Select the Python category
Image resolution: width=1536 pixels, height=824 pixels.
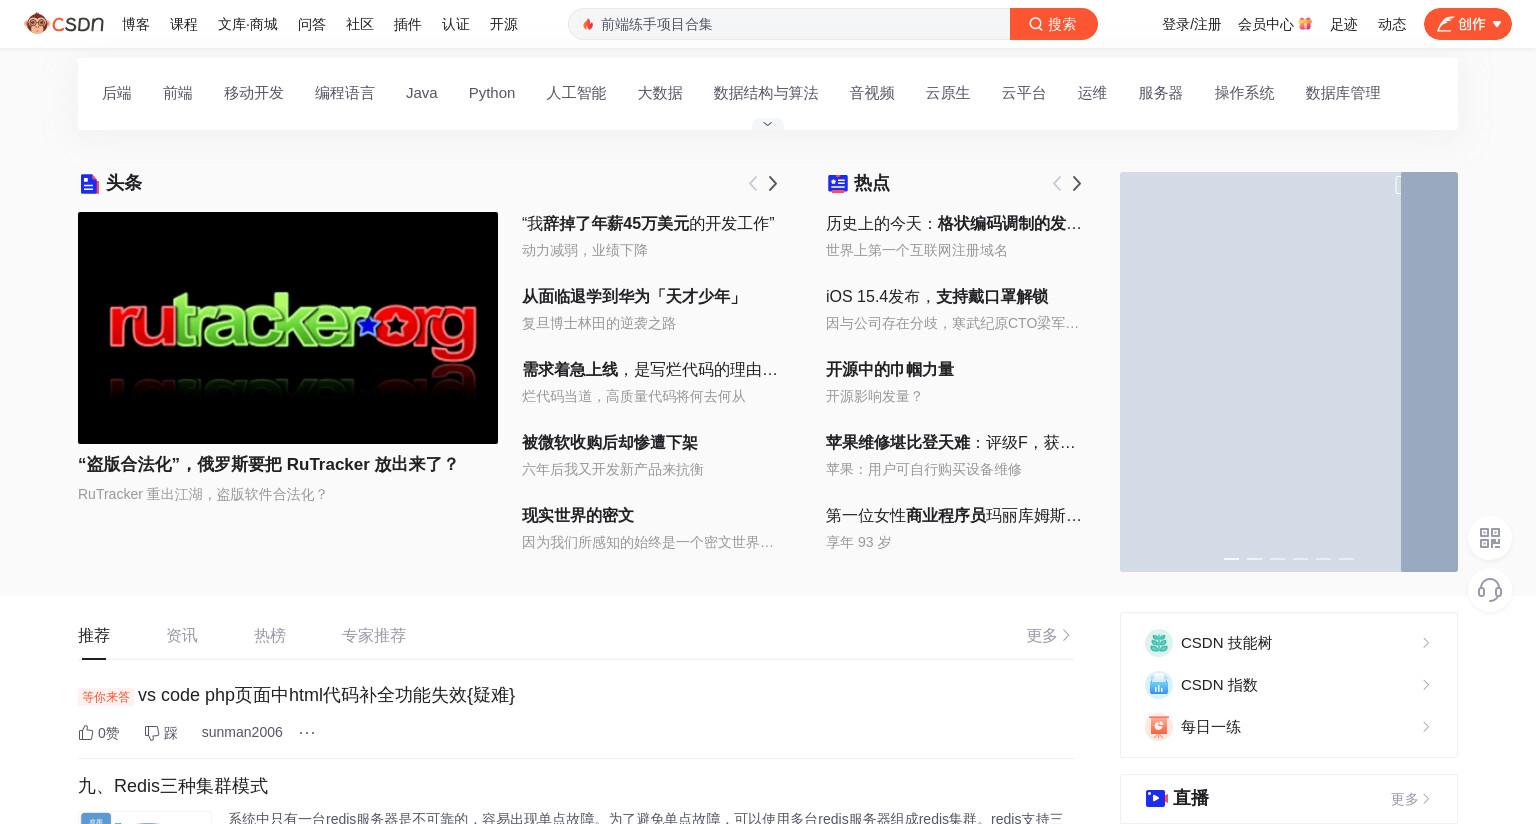point(492,93)
